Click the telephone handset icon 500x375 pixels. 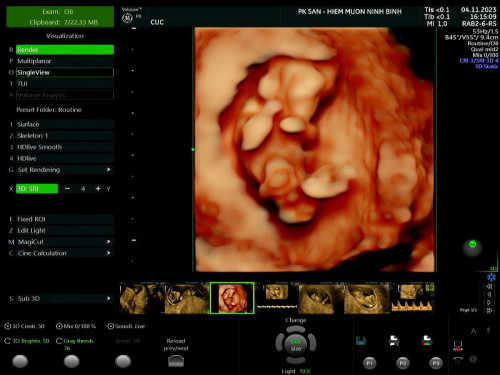[x=458, y=360]
